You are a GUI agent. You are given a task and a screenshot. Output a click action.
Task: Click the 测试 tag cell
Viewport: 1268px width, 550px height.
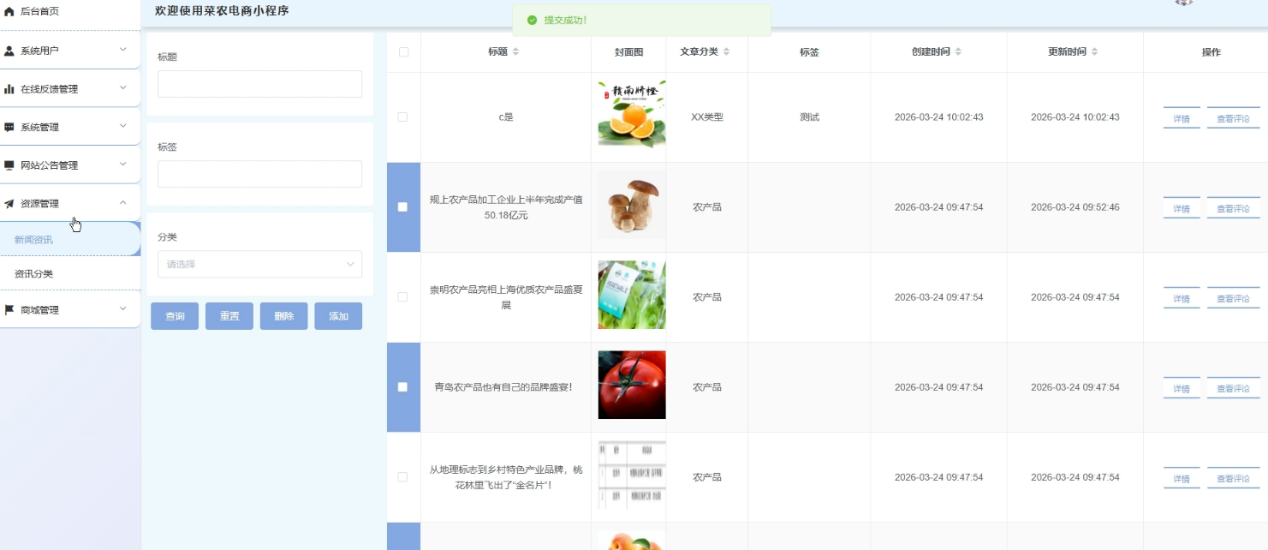click(809, 117)
